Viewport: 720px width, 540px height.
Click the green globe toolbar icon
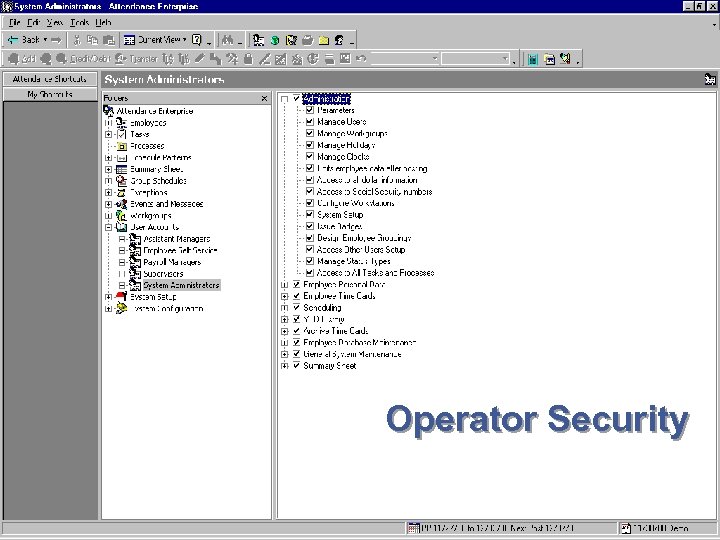[275, 40]
